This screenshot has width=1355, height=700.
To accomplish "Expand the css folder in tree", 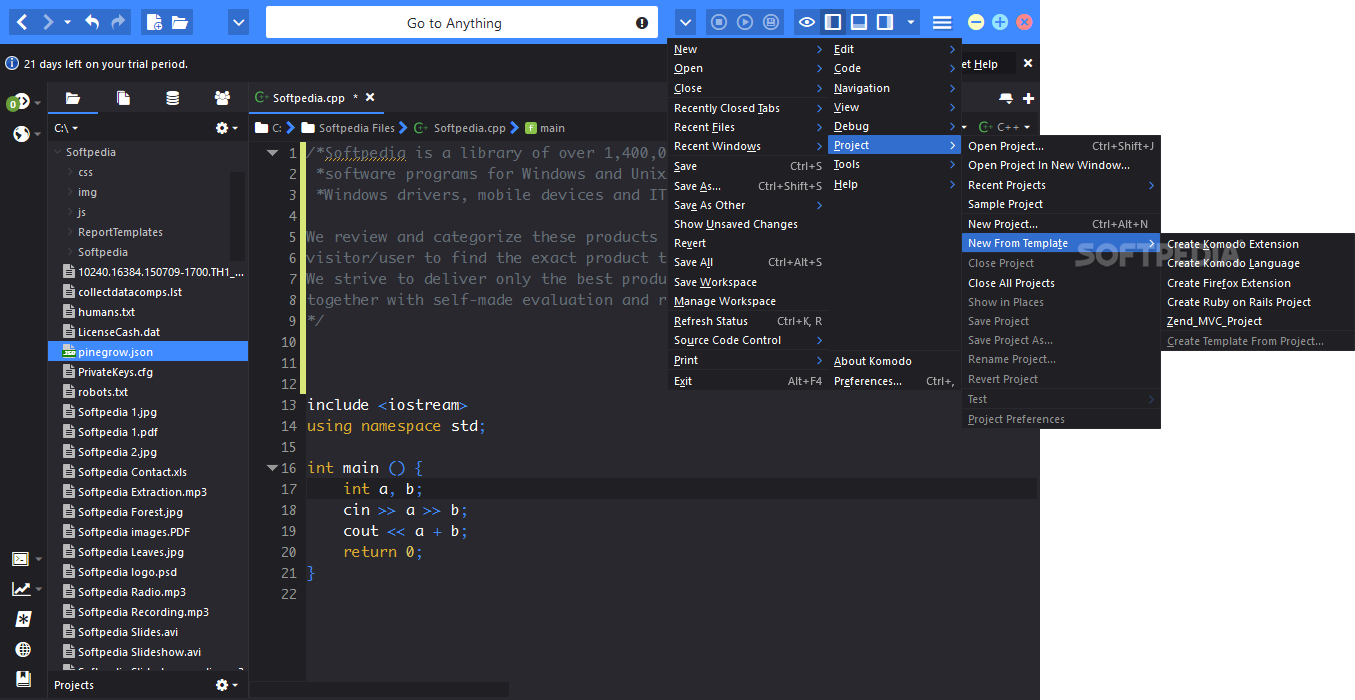I will (x=68, y=172).
